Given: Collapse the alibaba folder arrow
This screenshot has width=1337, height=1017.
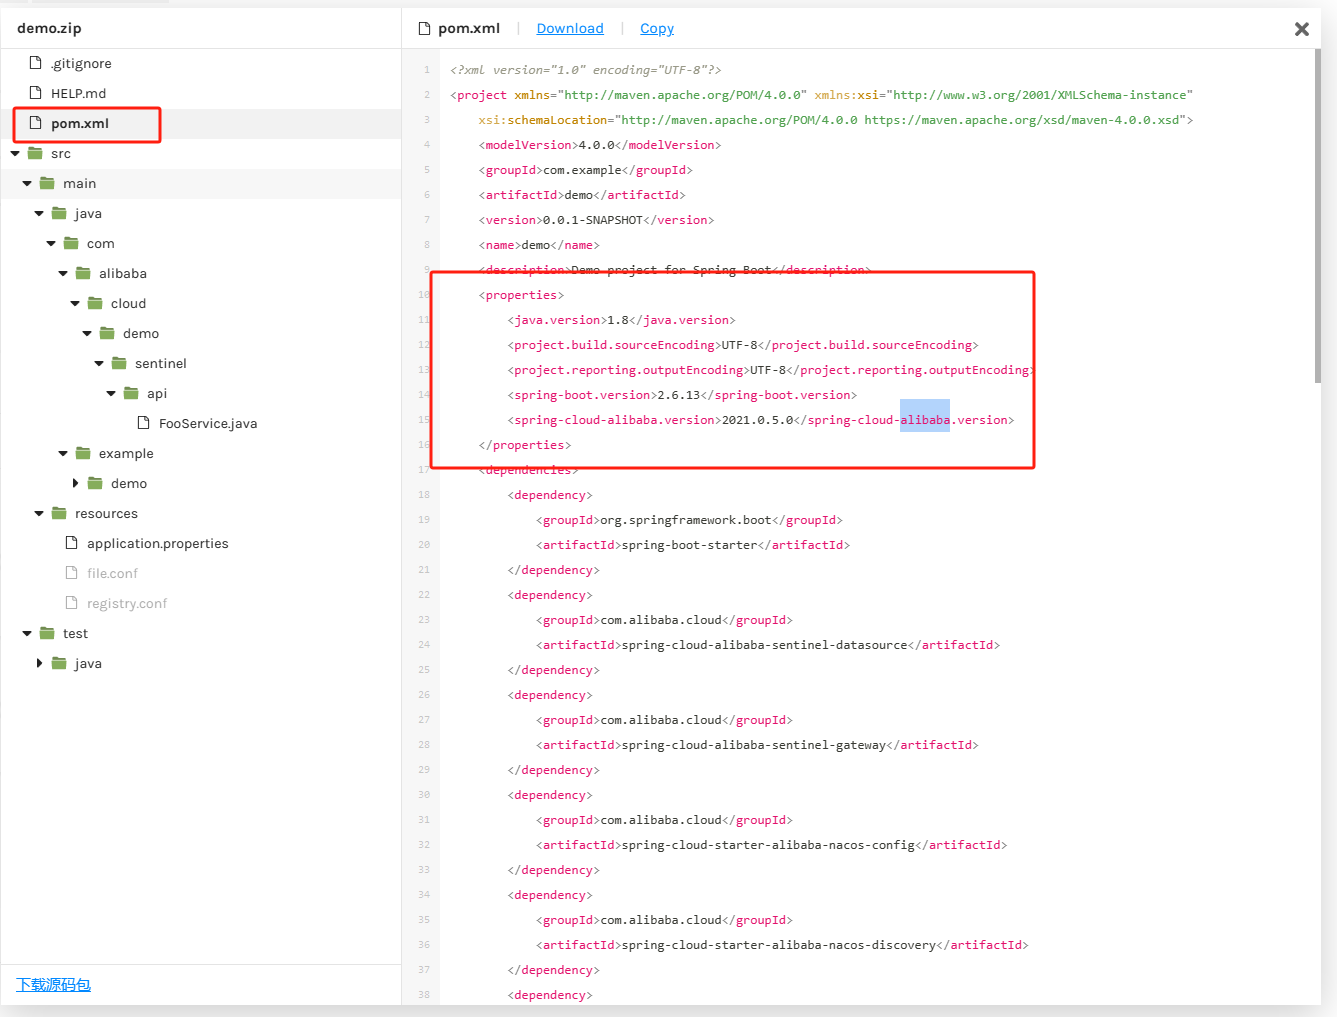Looking at the screenshot, I should 63,273.
